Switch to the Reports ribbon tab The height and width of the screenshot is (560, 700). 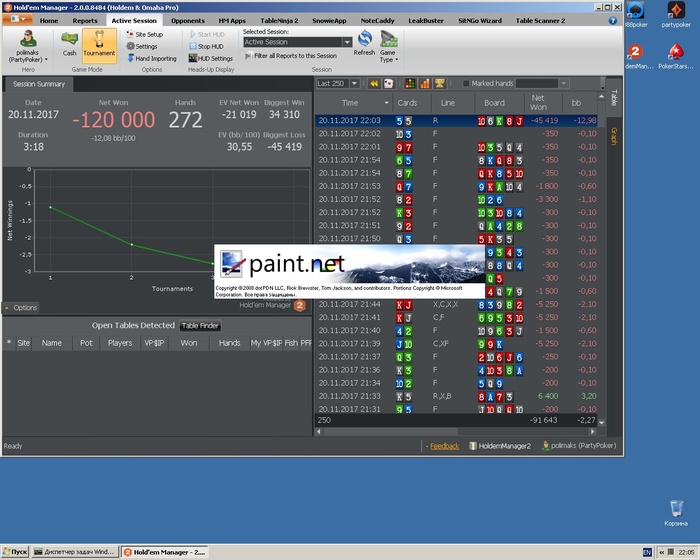click(85, 21)
